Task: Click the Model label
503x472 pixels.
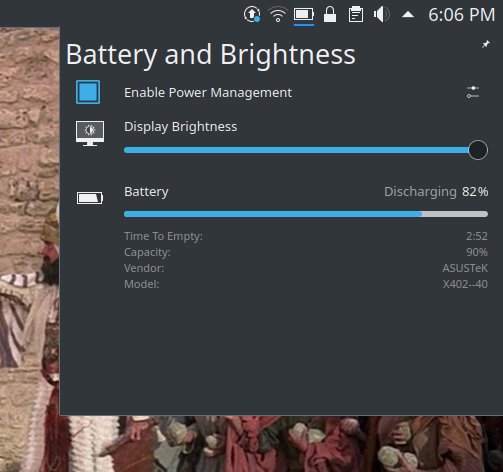Action: 141,284
